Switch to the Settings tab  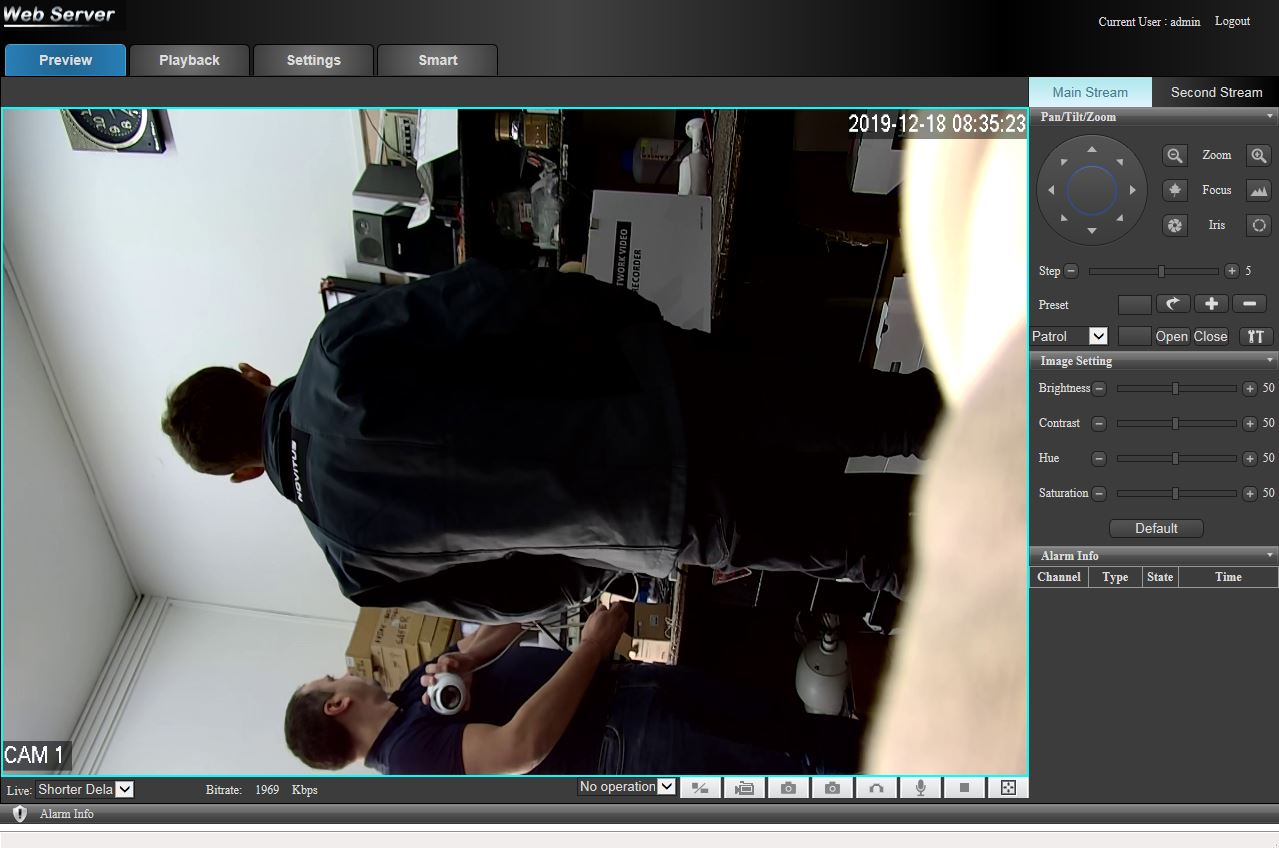tap(313, 60)
